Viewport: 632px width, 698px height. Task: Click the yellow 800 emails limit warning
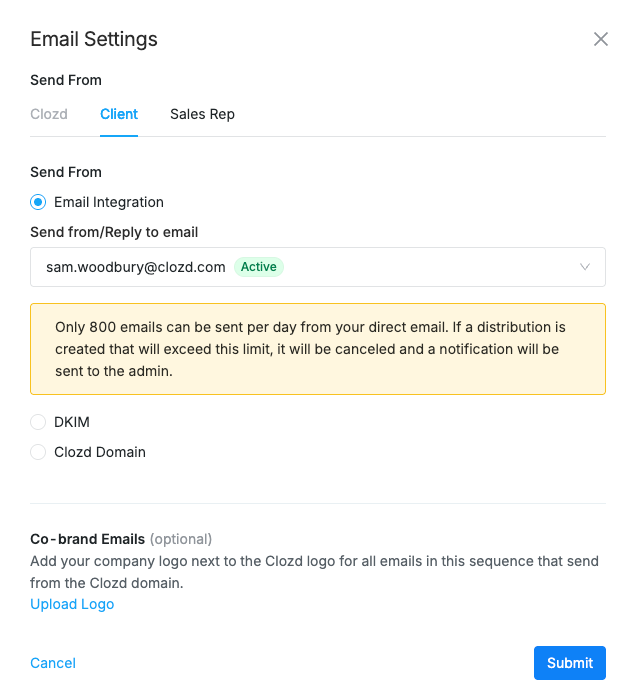click(317, 349)
